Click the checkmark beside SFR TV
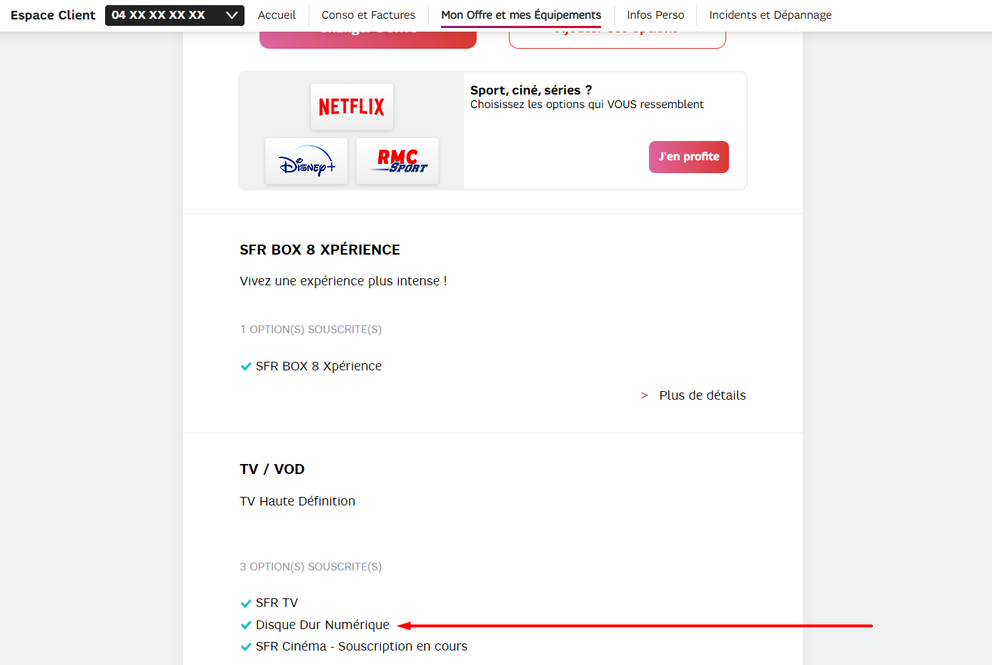This screenshot has width=992, height=665. click(x=246, y=603)
